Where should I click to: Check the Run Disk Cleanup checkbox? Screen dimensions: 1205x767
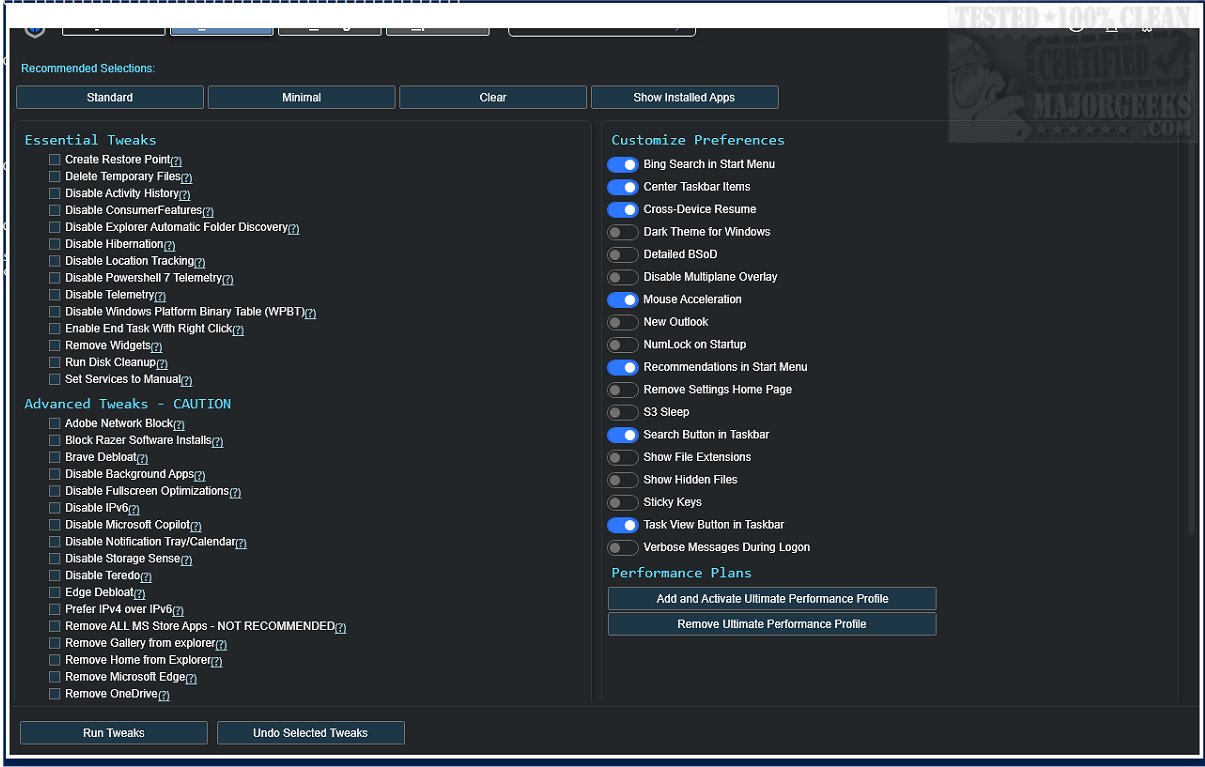coord(55,363)
